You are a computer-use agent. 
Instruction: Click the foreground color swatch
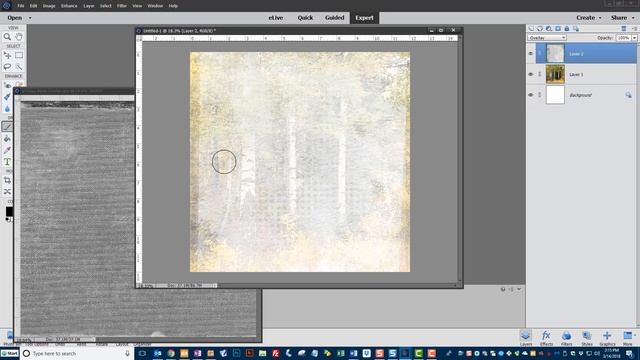click(9, 211)
